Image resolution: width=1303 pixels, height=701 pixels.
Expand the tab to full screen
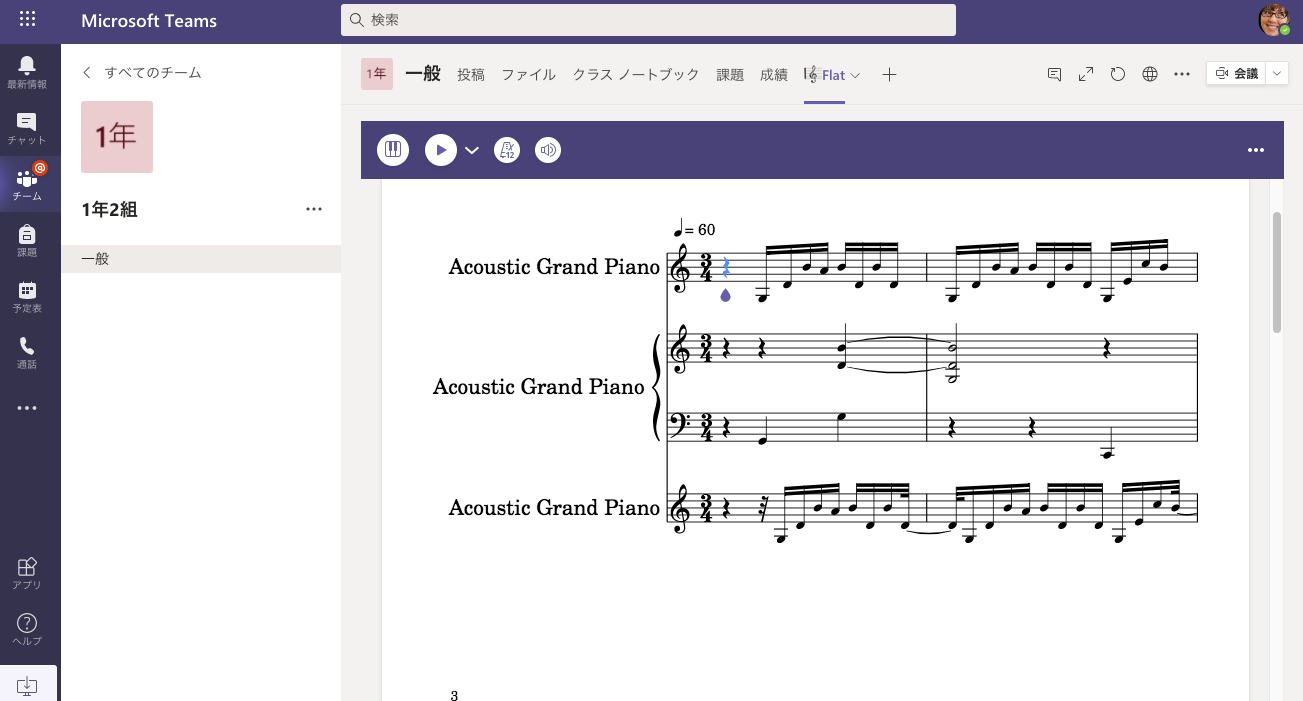click(1086, 74)
